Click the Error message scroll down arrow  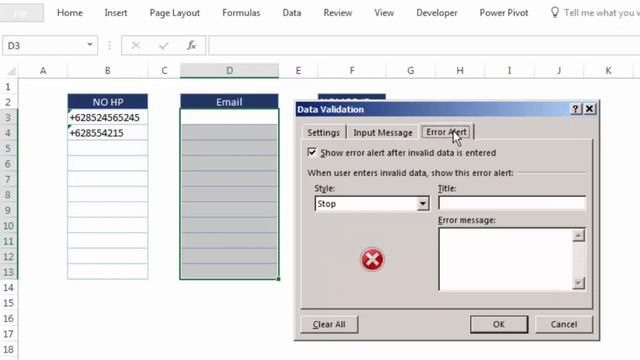click(x=578, y=282)
